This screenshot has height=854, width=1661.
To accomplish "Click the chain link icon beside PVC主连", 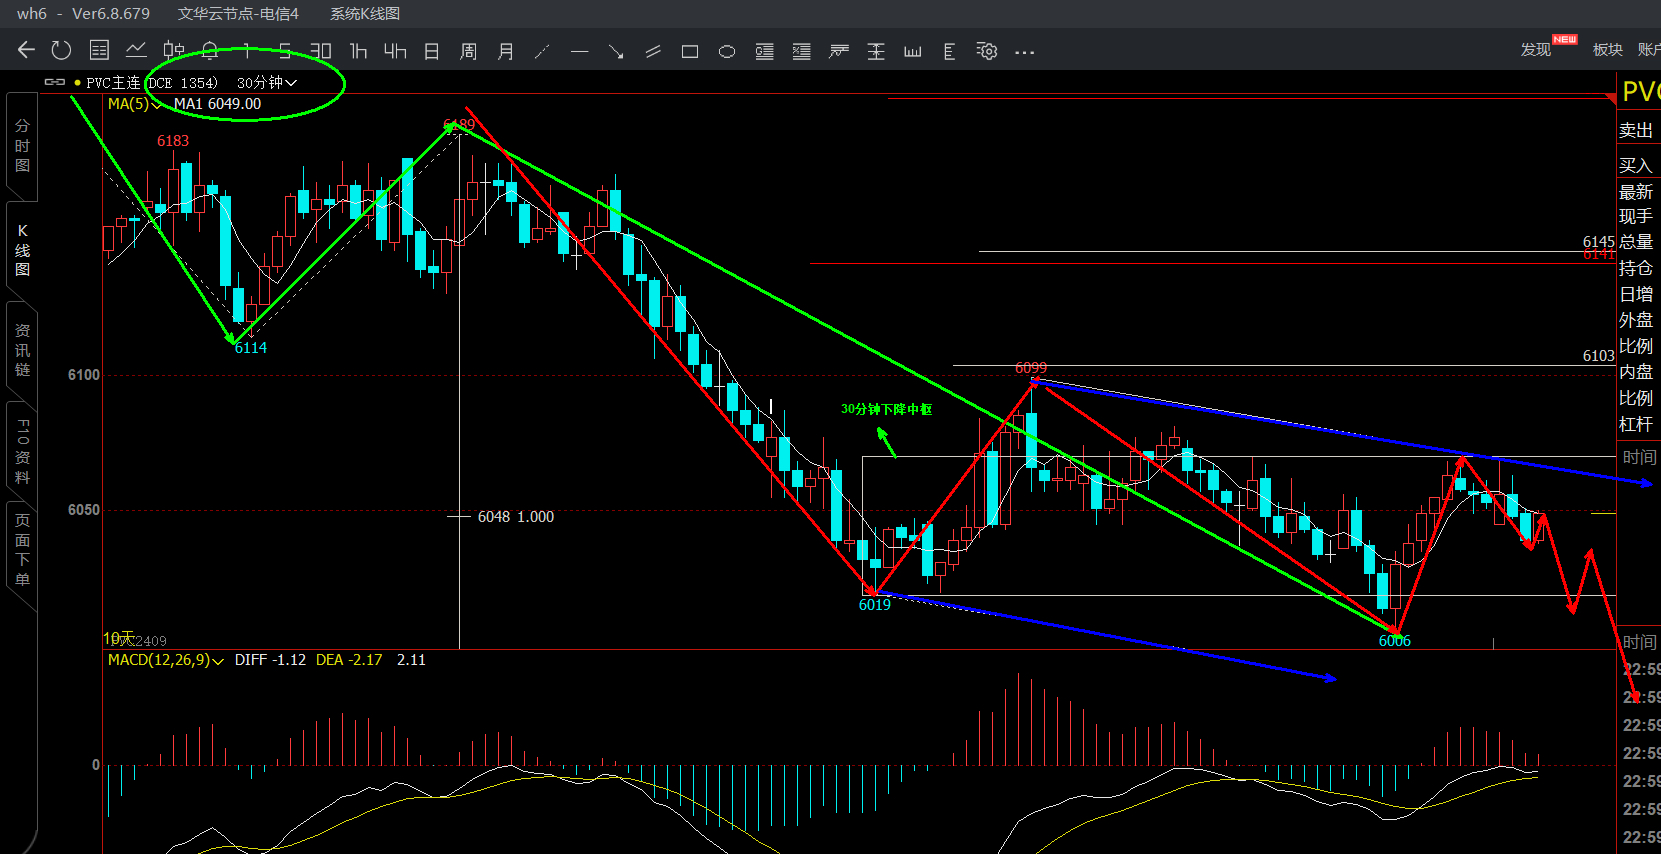I will 55,82.
